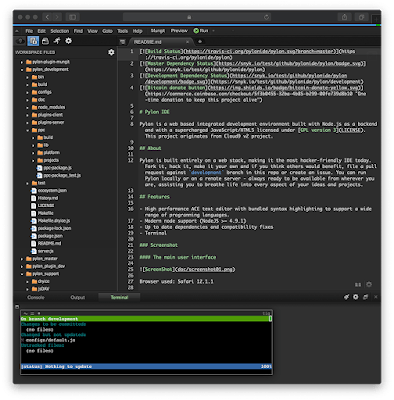Image resolution: width=394 pixels, height=400 pixels.
Task: Select the Makefile entry in the tree
Action: click(42, 213)
